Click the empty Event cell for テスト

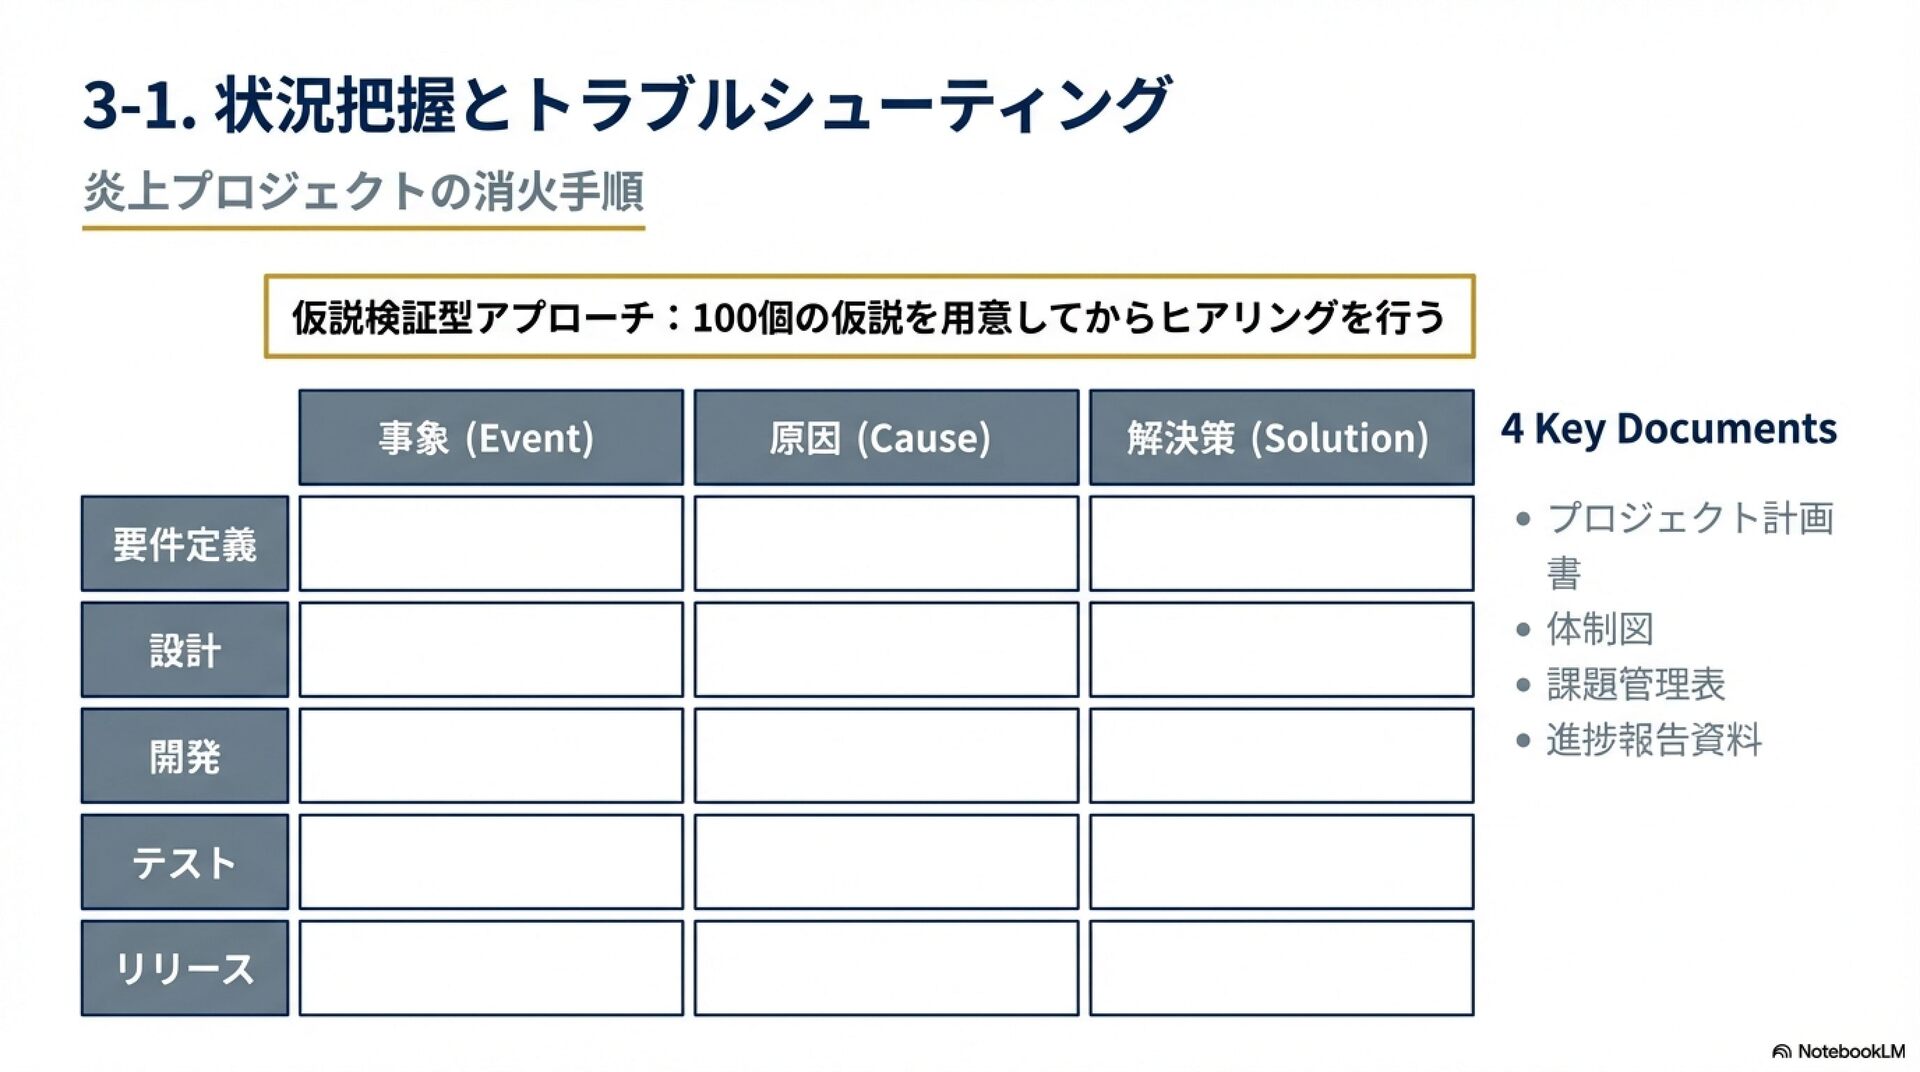coord(490,862)
